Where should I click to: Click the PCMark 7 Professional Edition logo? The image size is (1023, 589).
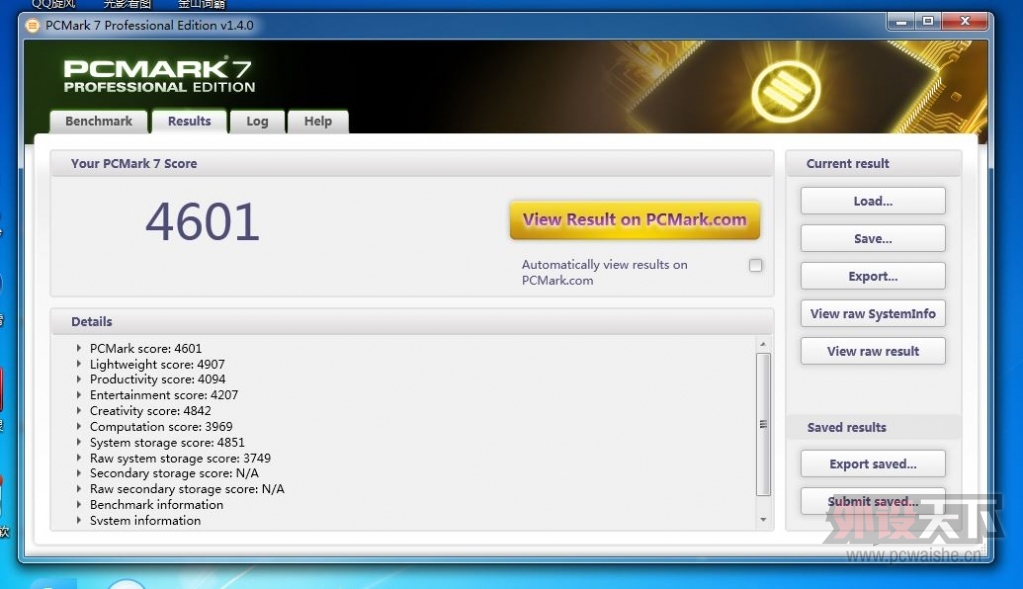click(x=159, y=75)
